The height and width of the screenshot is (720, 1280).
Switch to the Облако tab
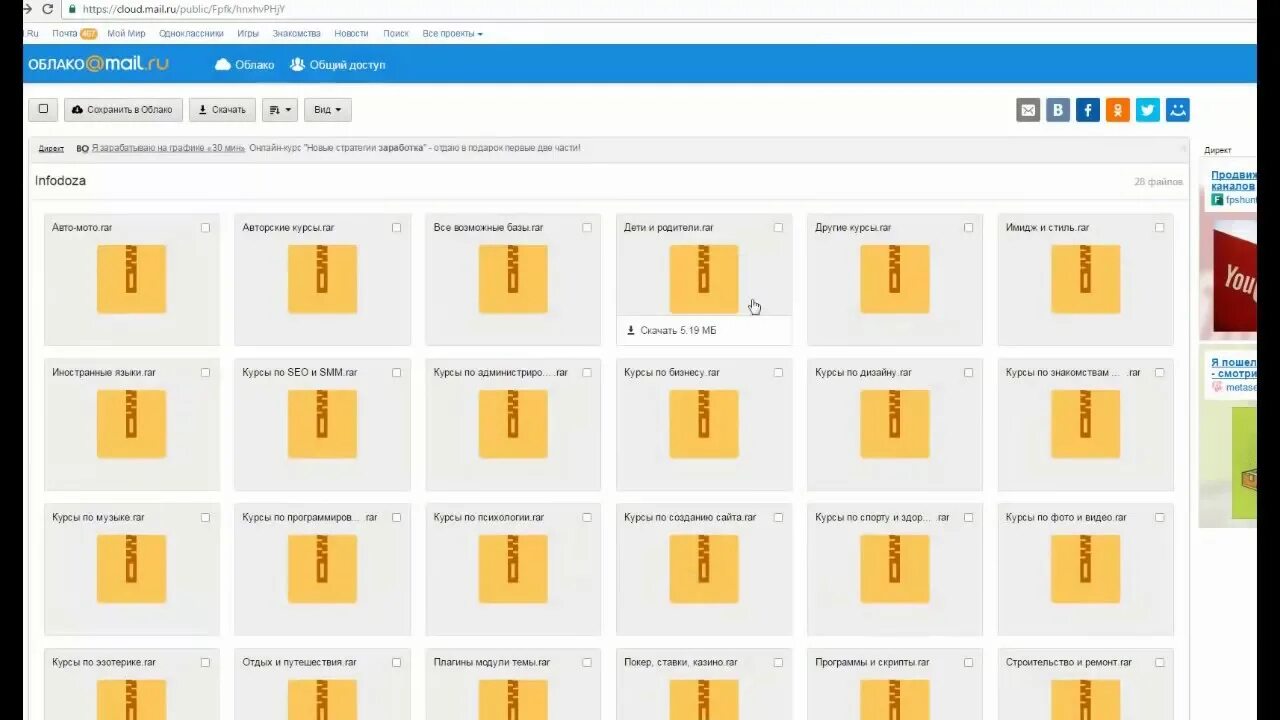tap(244, 65)
